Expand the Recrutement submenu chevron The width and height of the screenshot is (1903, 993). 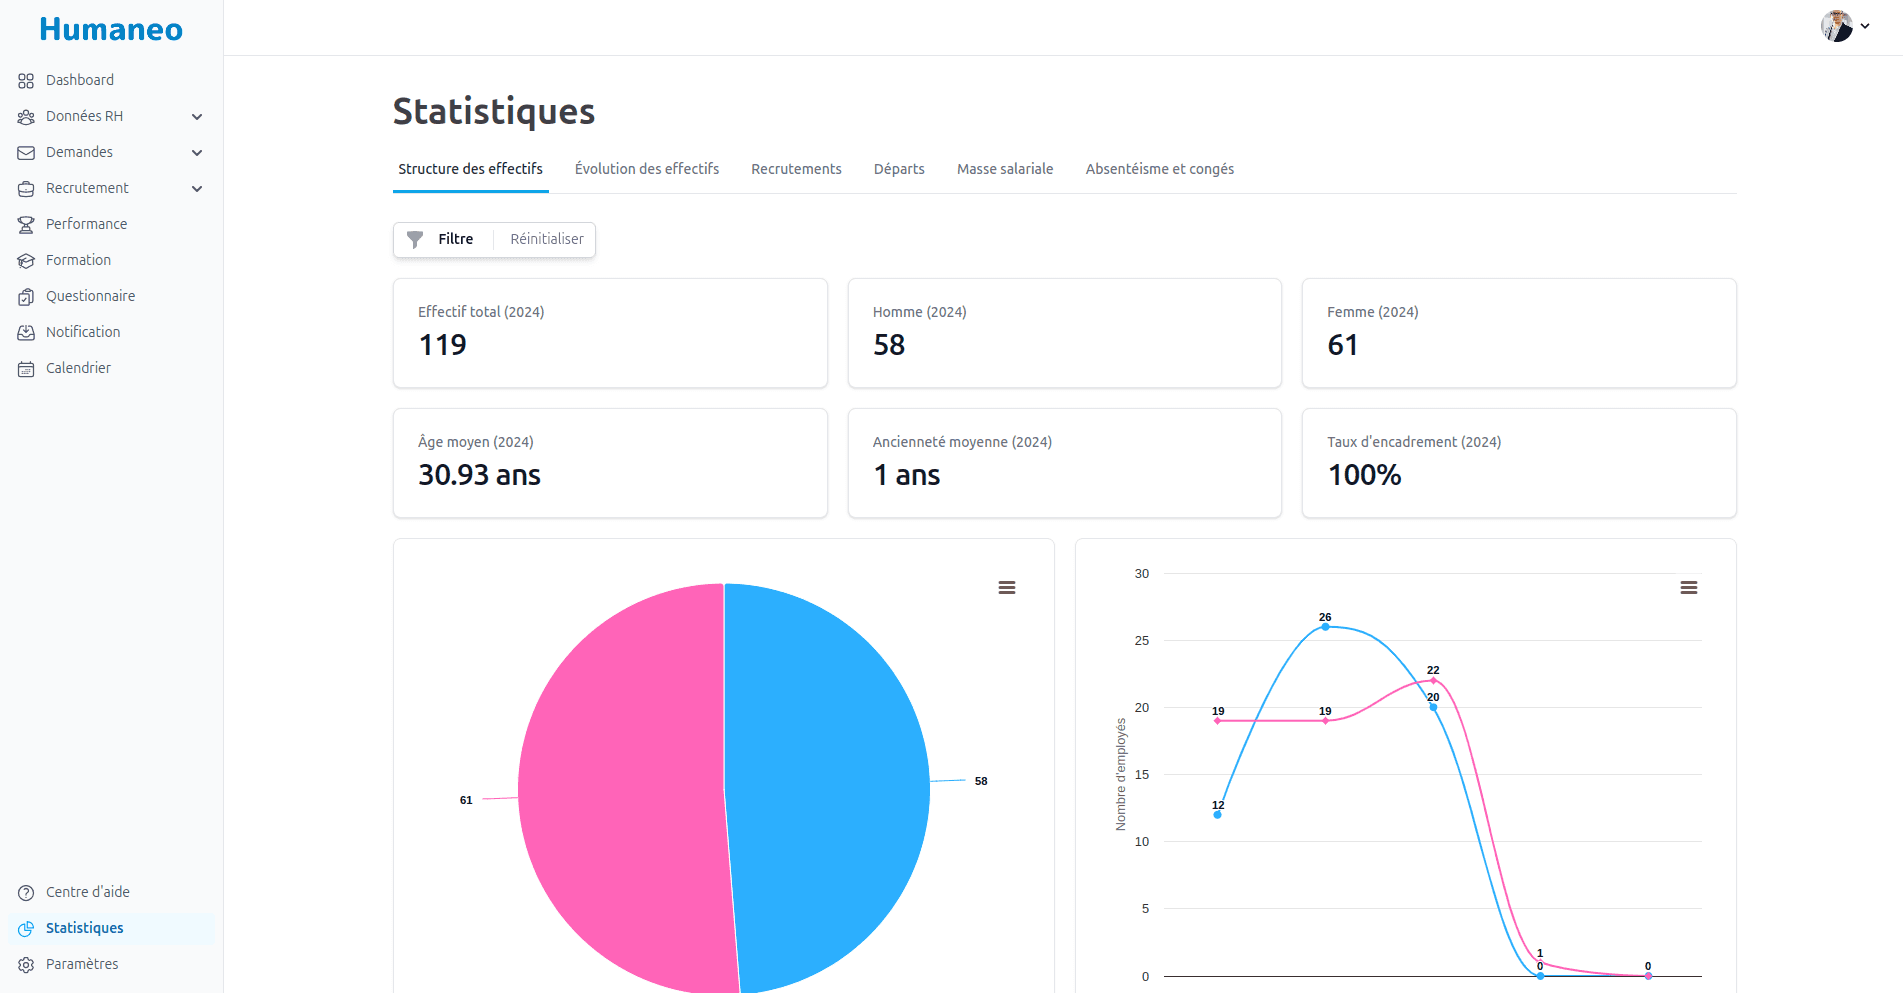pos(197,189)
